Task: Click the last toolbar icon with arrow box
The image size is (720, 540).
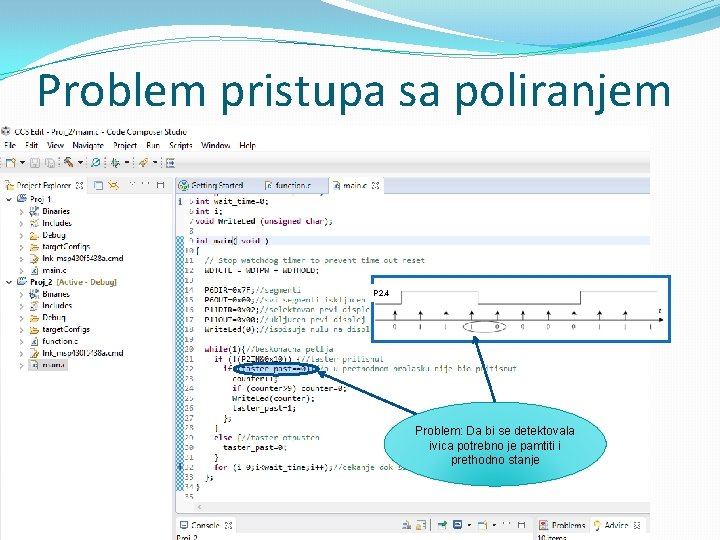Action: click(170, 163)
